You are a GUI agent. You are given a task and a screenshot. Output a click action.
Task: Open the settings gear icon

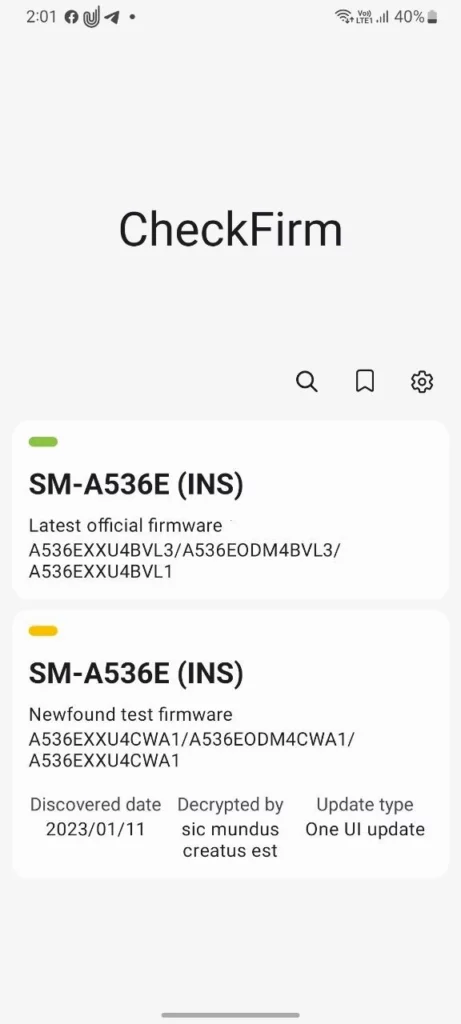(x=422, y=381)
